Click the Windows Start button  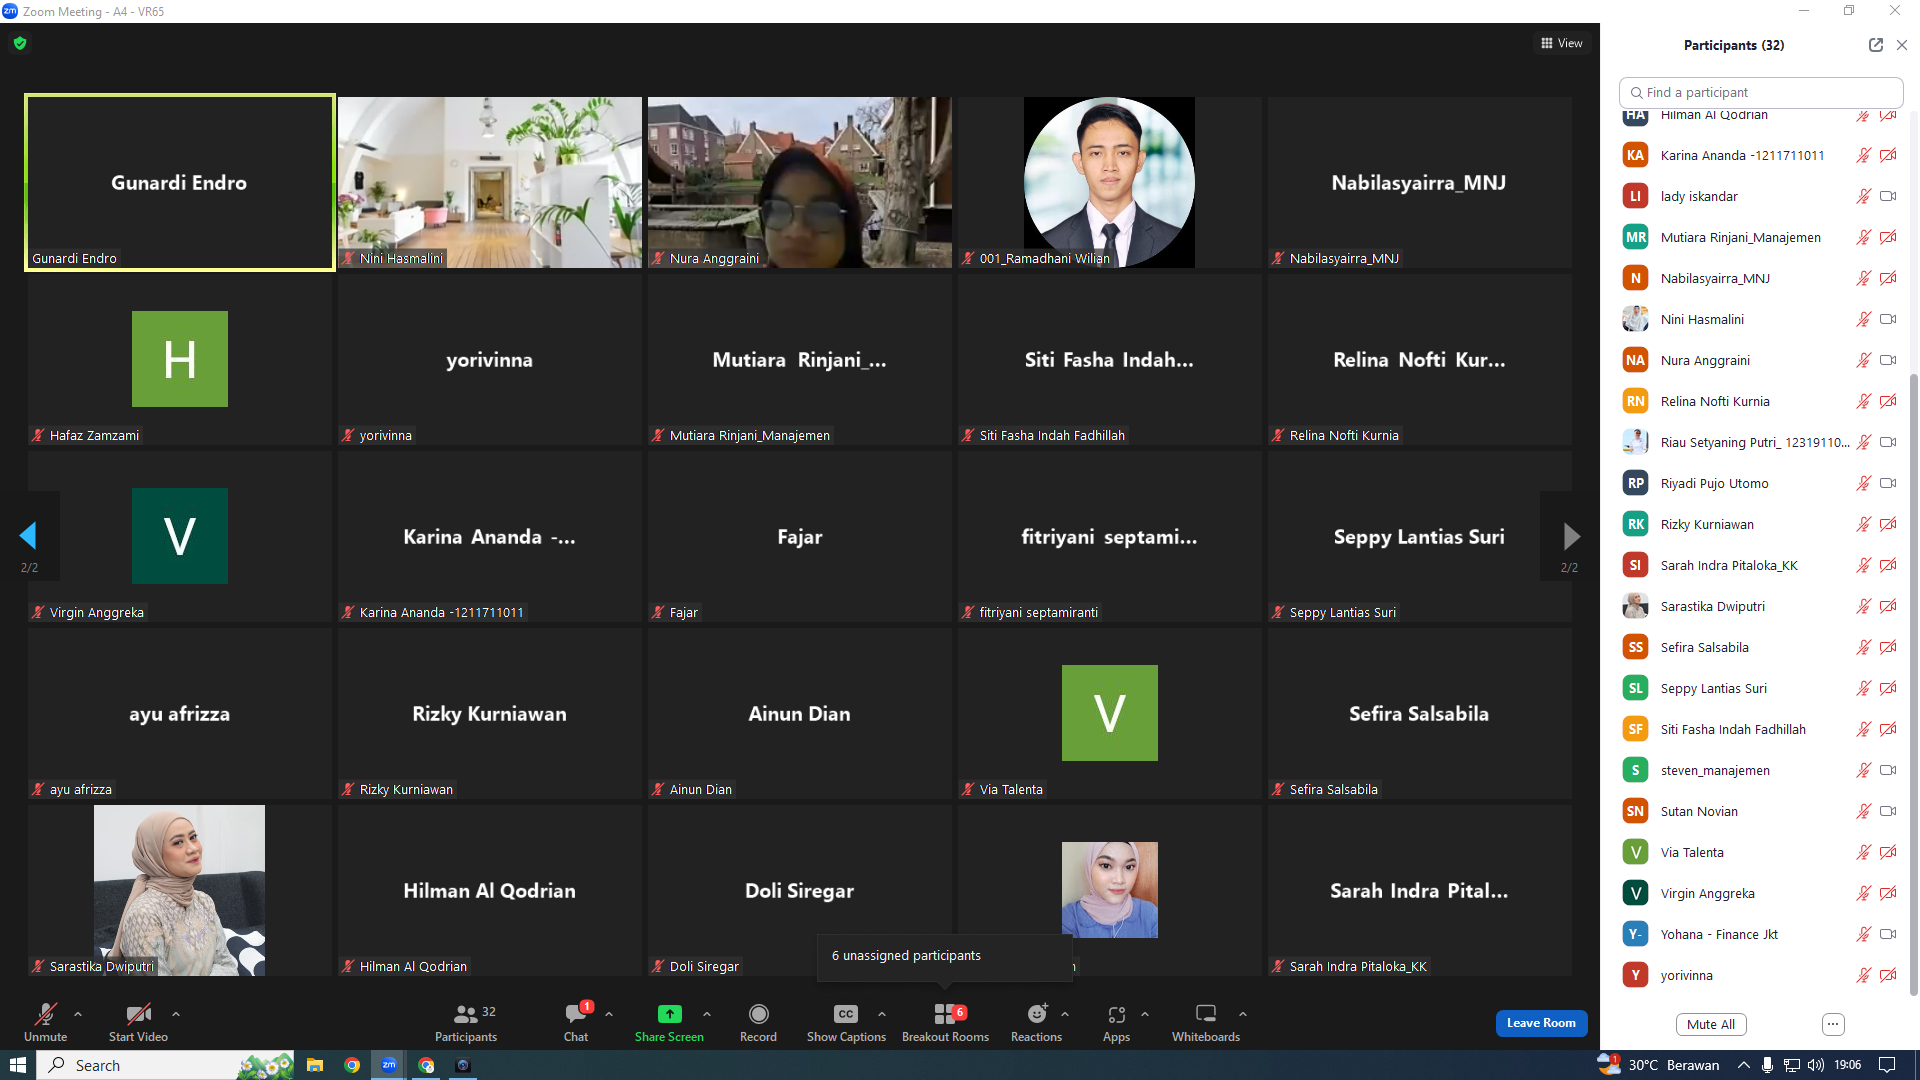[18, 1065]
